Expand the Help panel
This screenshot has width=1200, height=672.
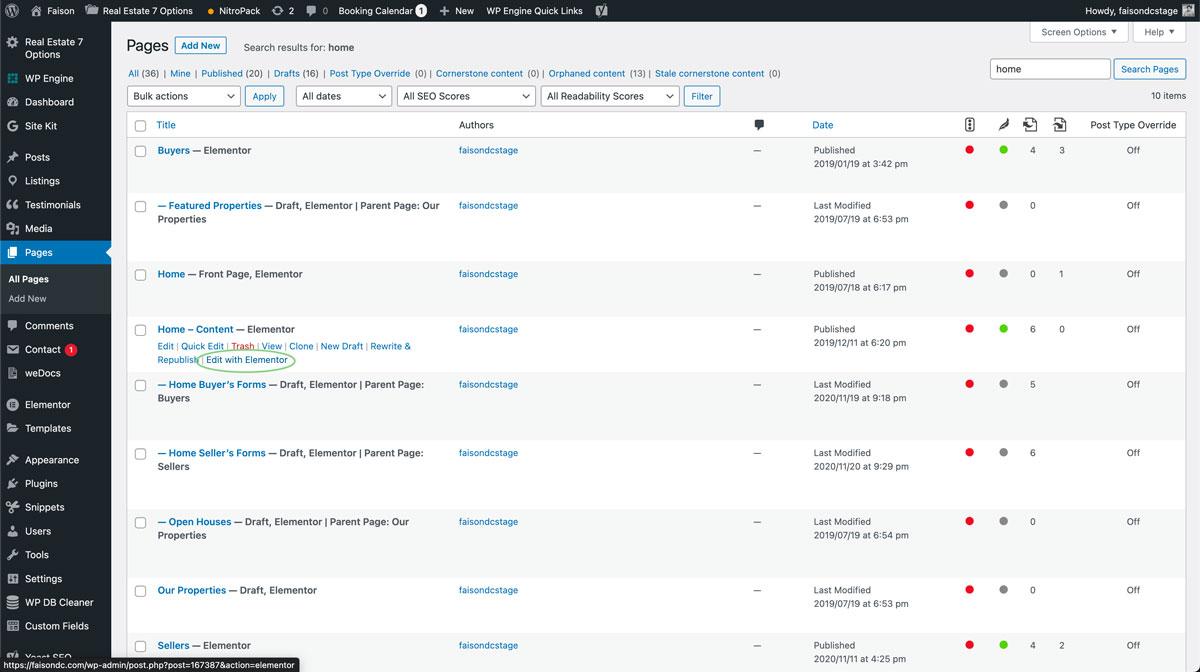point(1160,32)
